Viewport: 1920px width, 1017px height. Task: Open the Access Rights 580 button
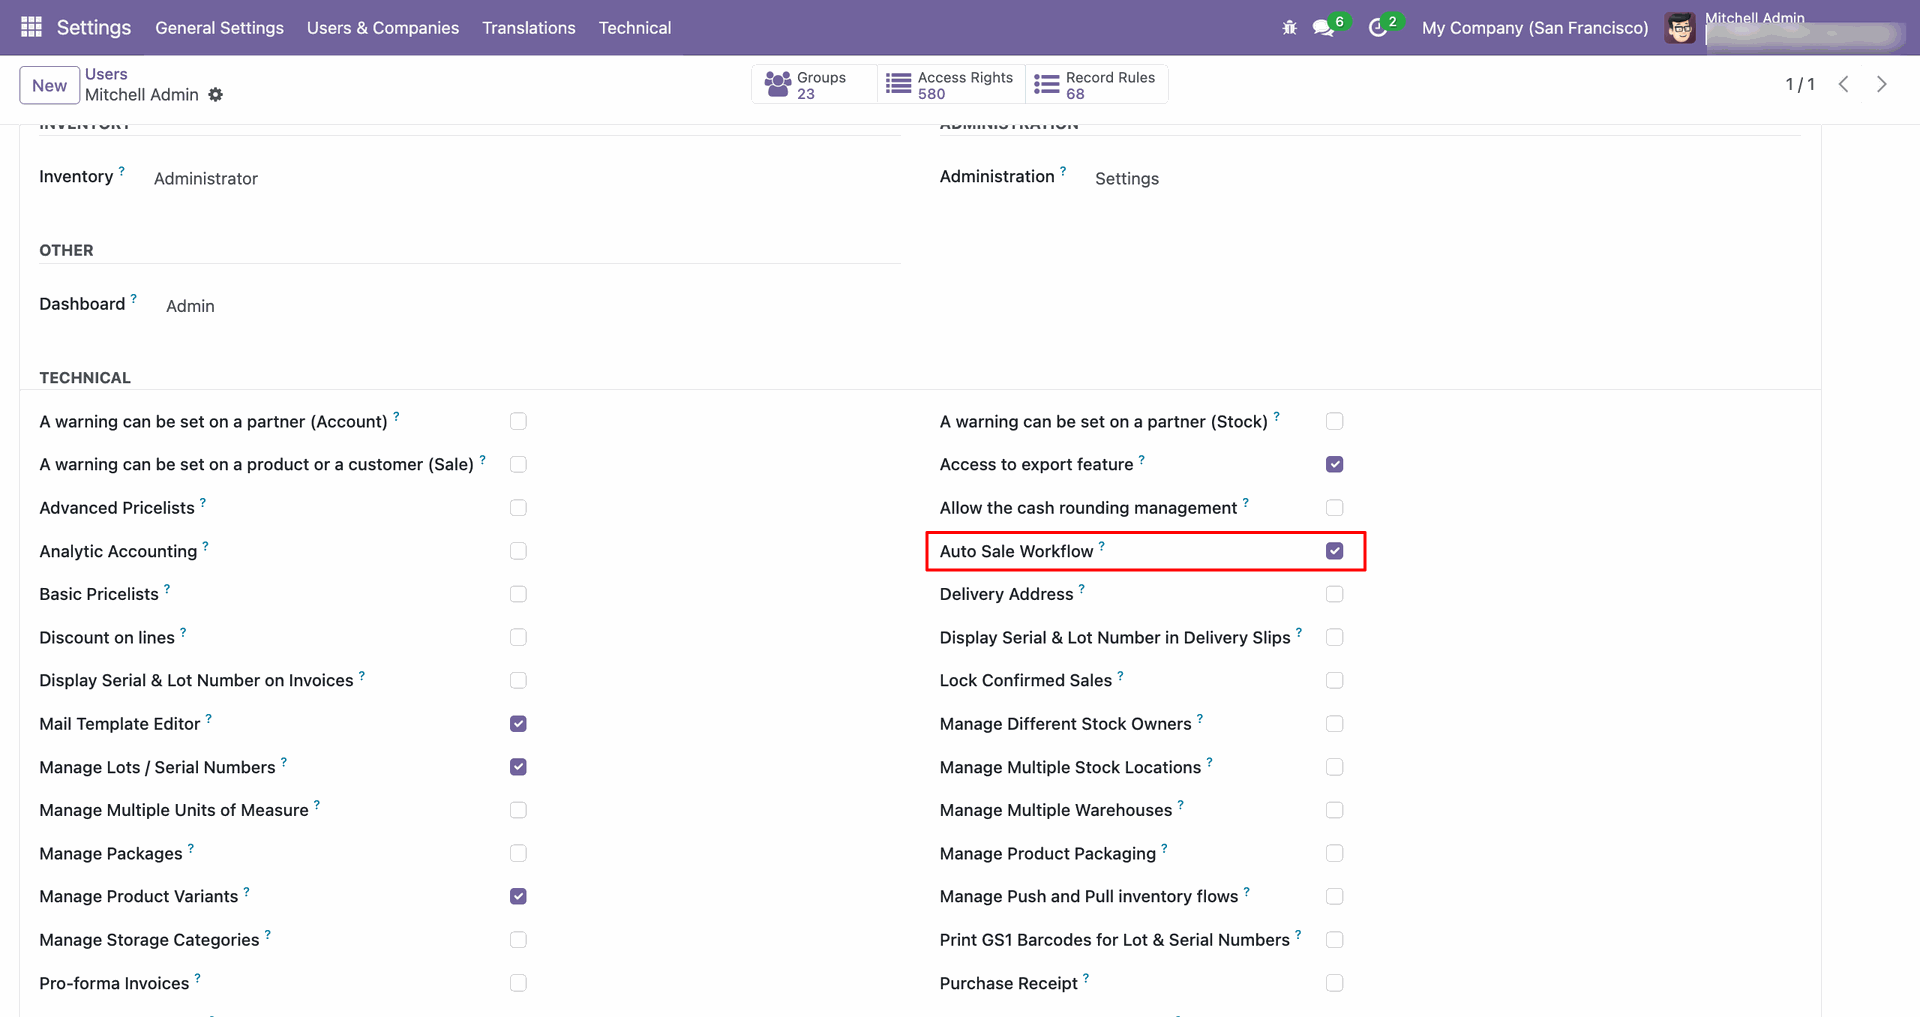click(951, 85)
